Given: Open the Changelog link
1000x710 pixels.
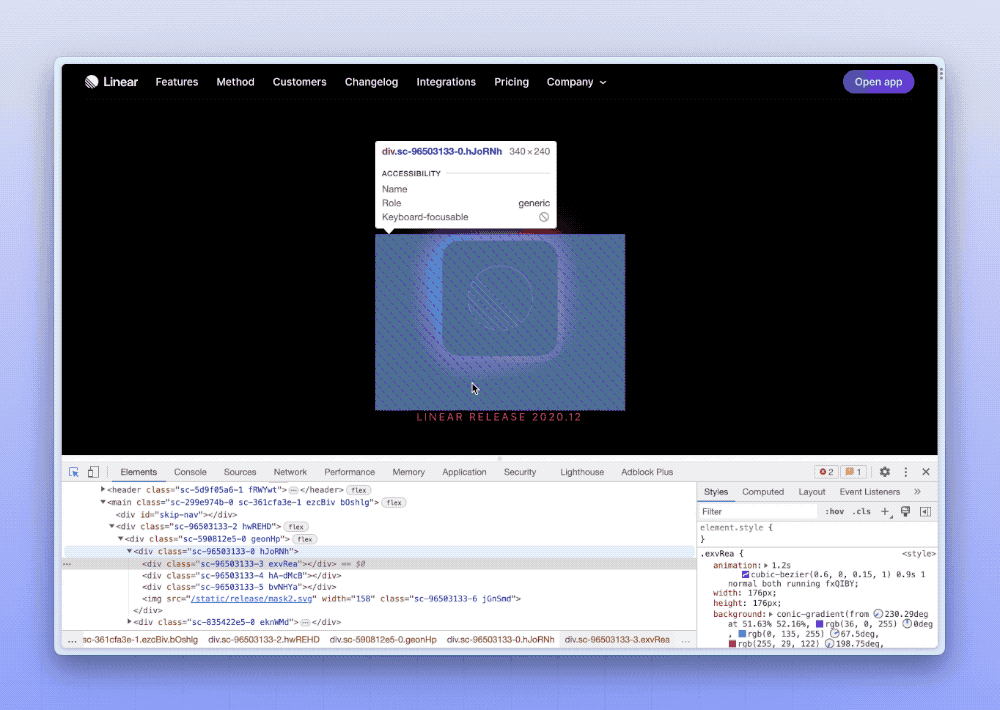Looking at the screenshot, I should tap(371, 82).
